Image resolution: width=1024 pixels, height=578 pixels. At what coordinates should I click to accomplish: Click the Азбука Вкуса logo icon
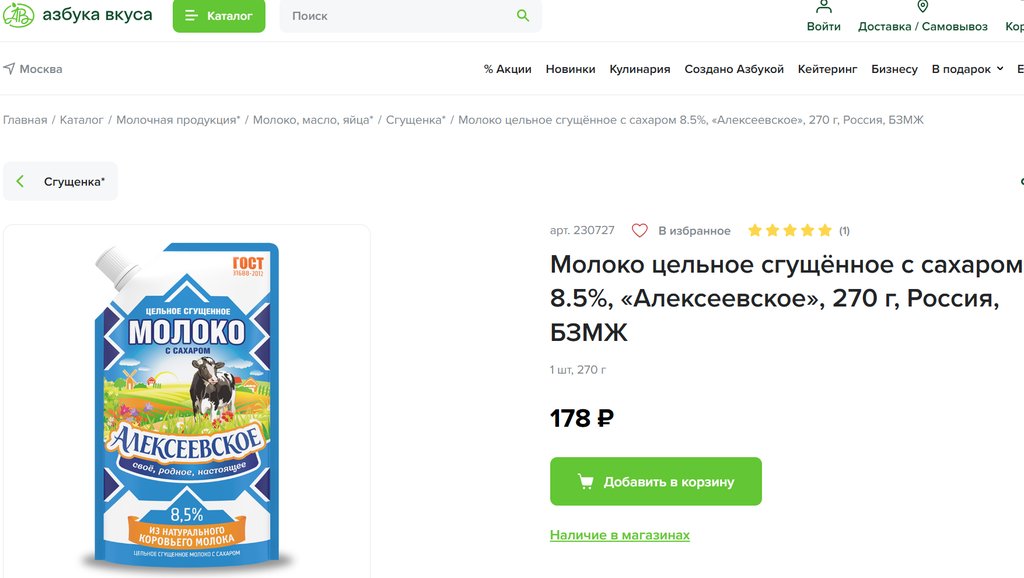pos(18,15)
